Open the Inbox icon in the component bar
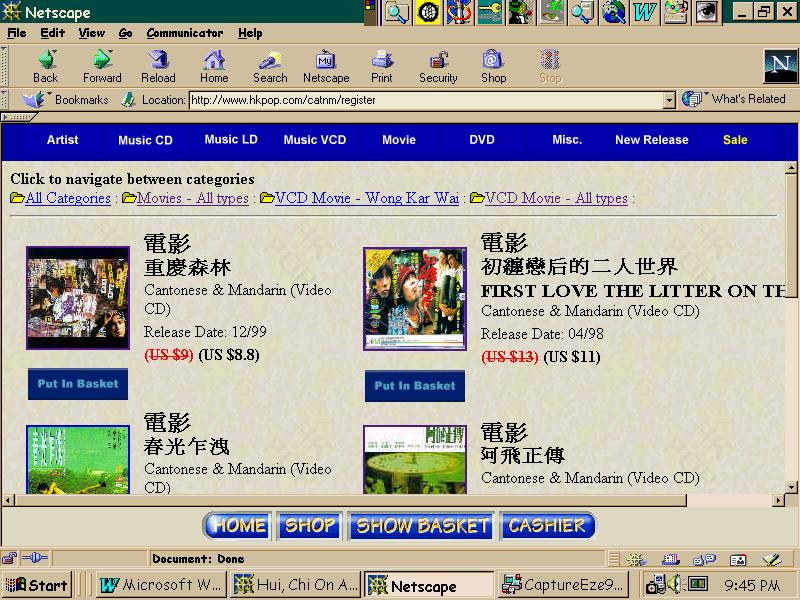The height and width of the screenshot is (600, 800). click(670, 560)
